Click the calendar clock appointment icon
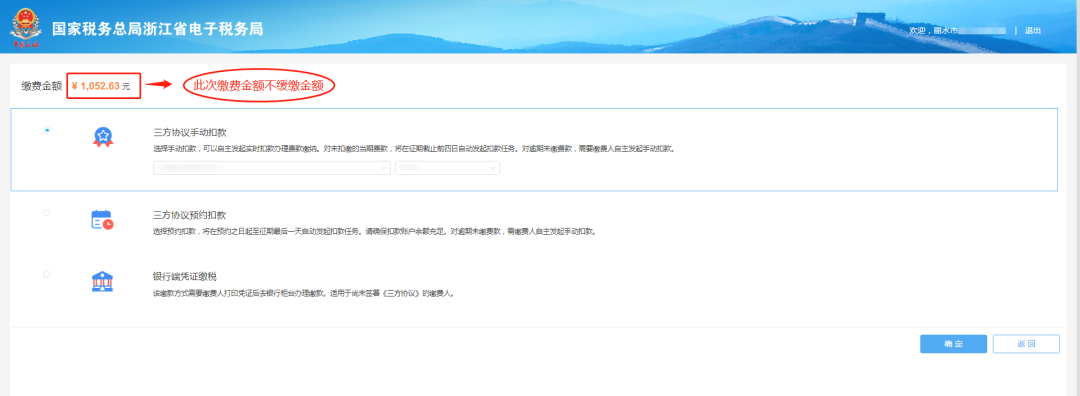Screen dimensions: 1080x396 click(x=103, y=220)
